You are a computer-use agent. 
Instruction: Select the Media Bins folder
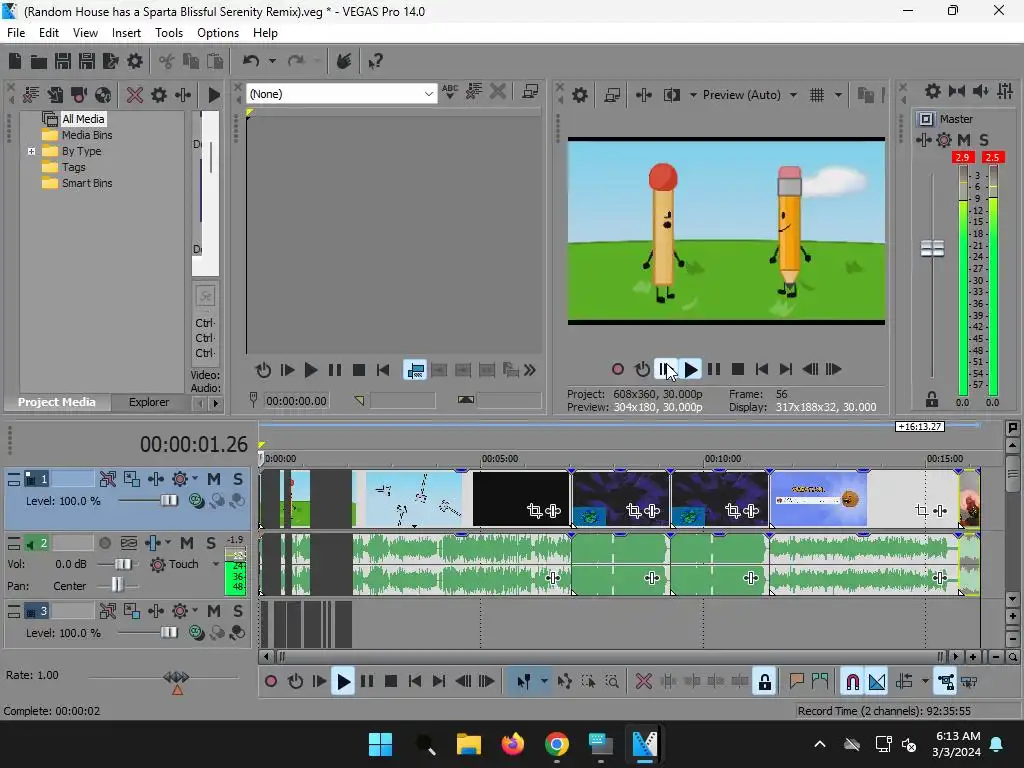[x=86, y=135]
